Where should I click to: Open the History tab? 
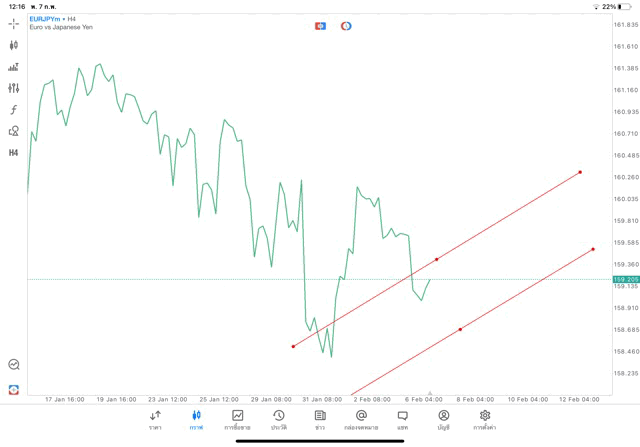[278, 419]
